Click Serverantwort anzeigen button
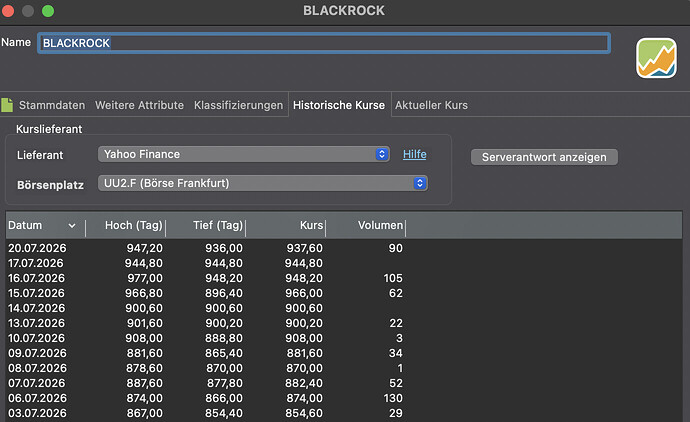Viewport: 690px width, 422px height. coord(544,157)
